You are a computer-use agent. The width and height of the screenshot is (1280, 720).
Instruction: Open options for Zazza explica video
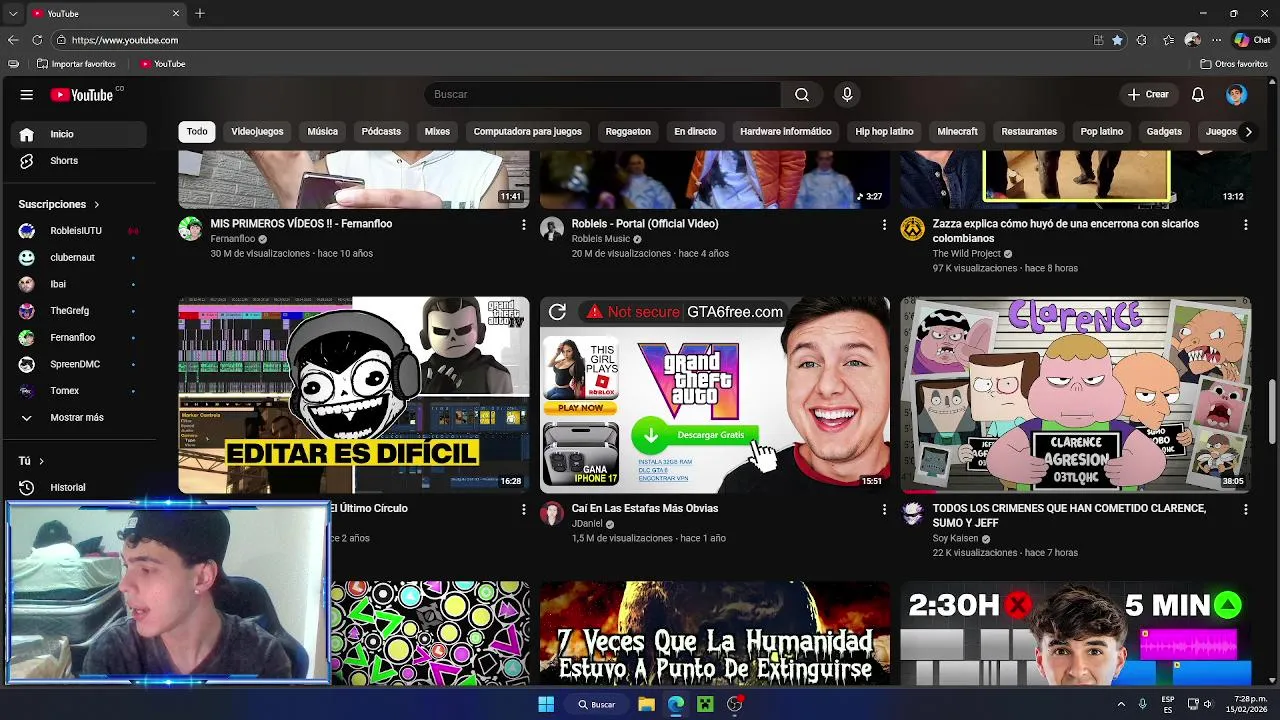1245,225
